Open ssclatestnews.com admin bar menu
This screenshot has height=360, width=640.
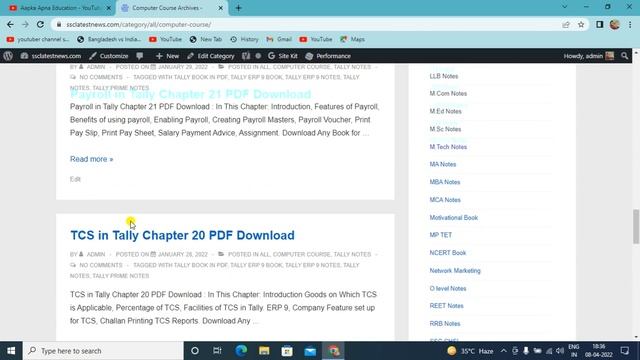(x=51, y=56)
